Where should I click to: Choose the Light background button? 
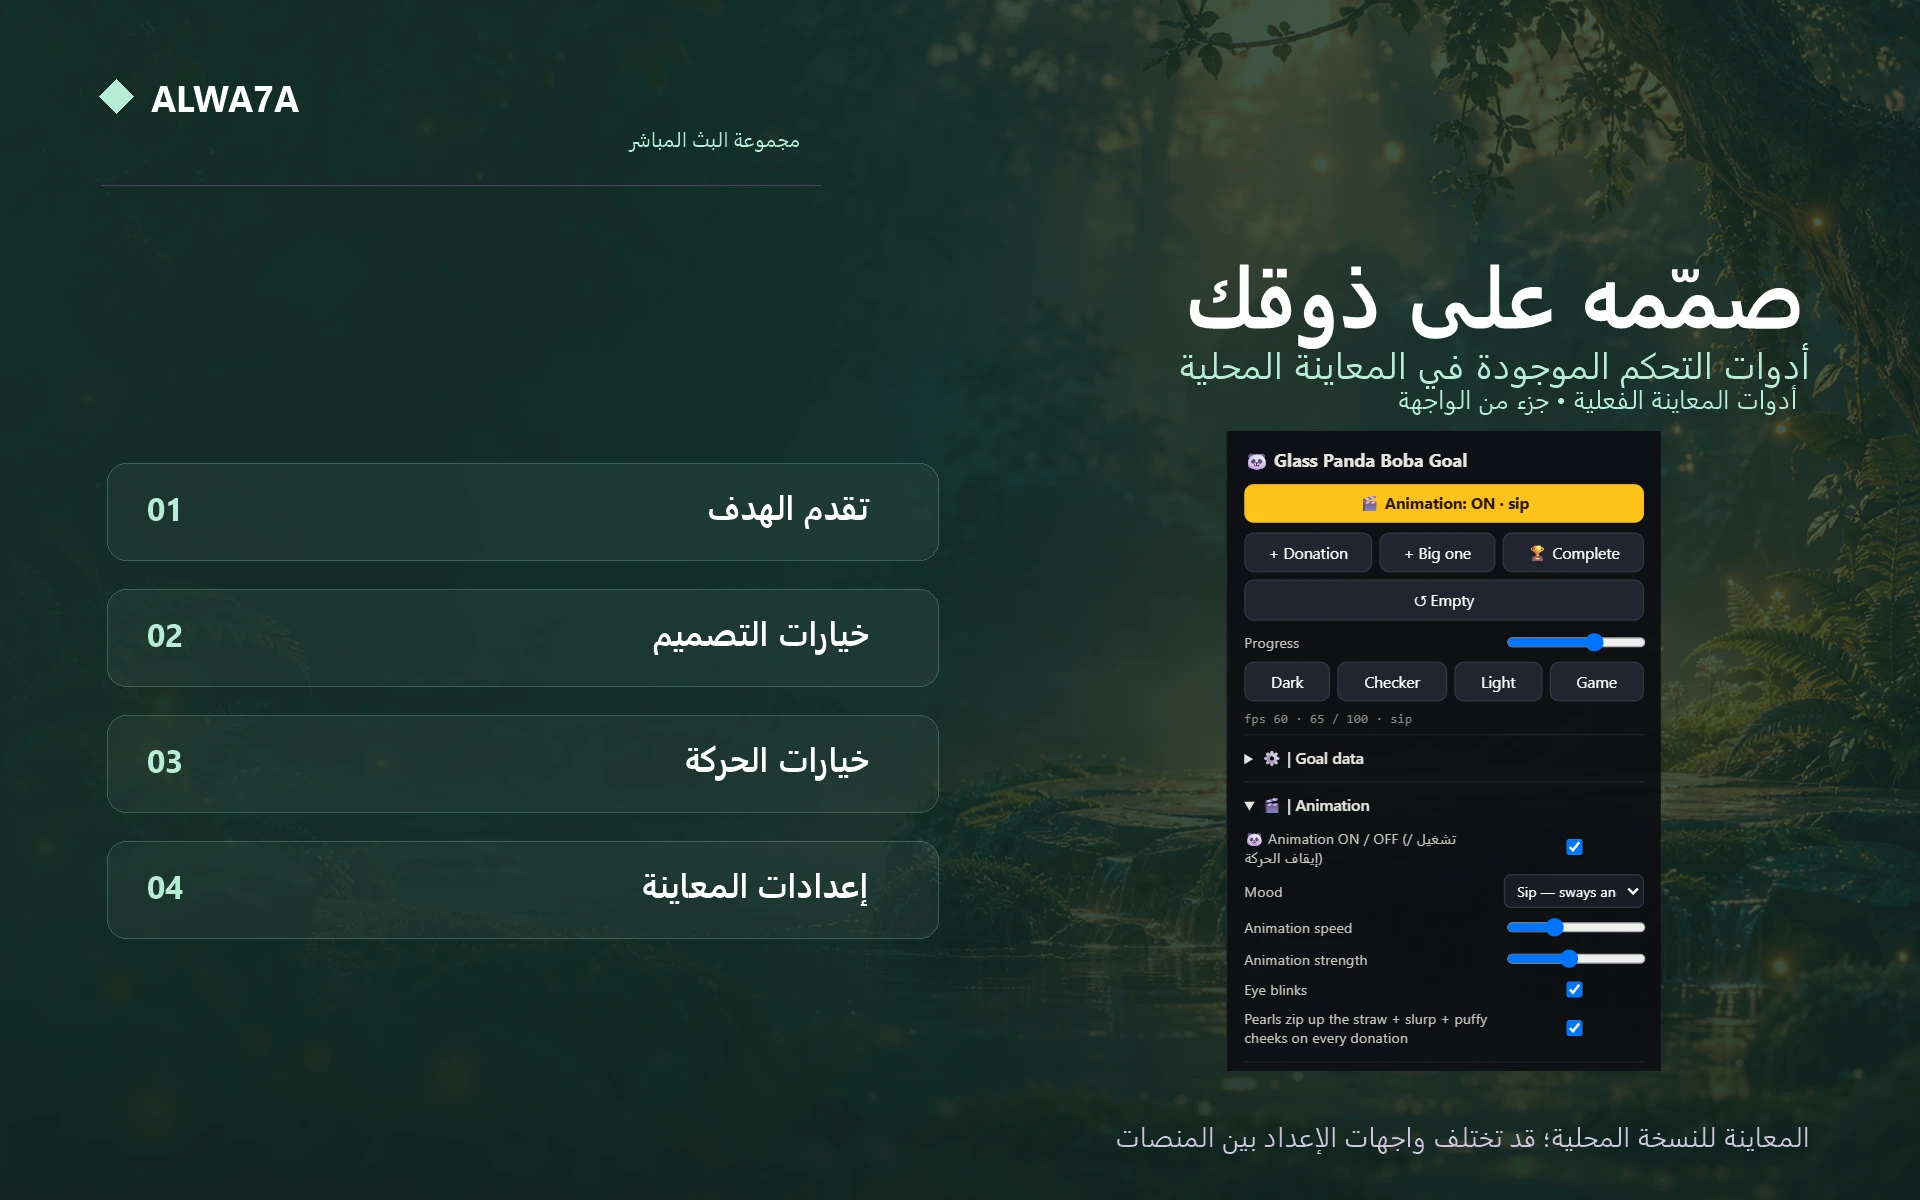pyautogui.click(x=1498, y=682)
